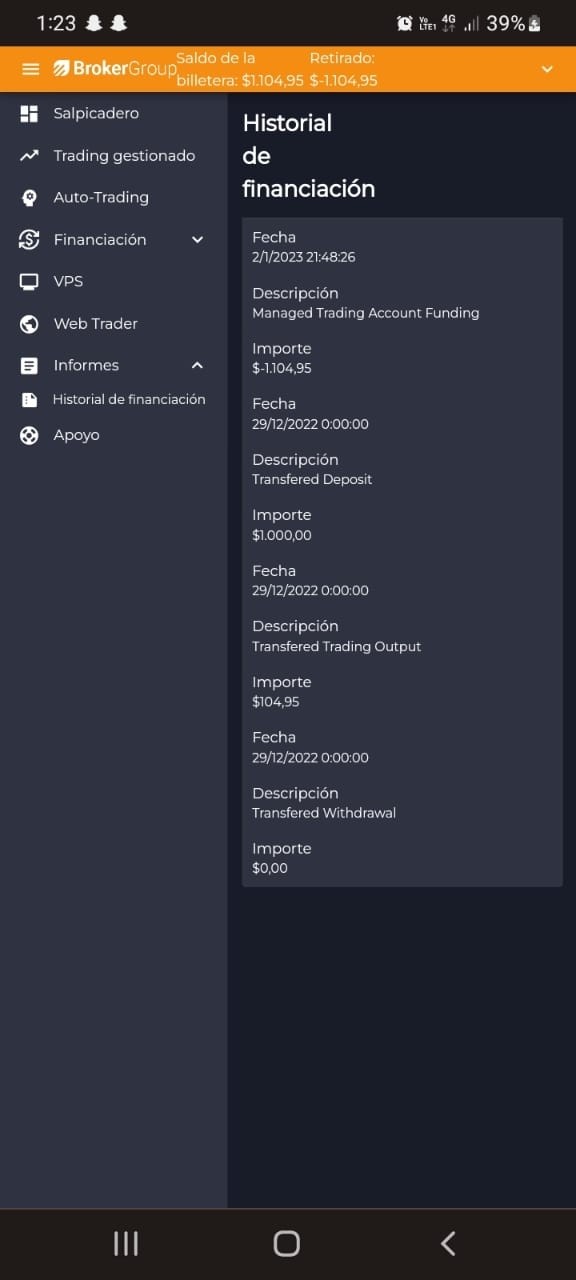Viewport: 576px width, 1280px height.
Task: Click the BrokerGroup logo
Action: coord(114,69)
